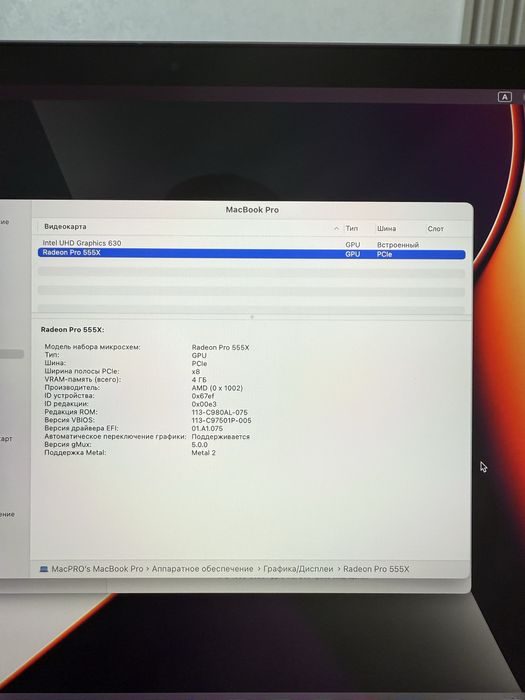Click the device ID value 0x67ef
Image resolution: width=525 pixels, height=700 pixels.
tap(203, 396)
